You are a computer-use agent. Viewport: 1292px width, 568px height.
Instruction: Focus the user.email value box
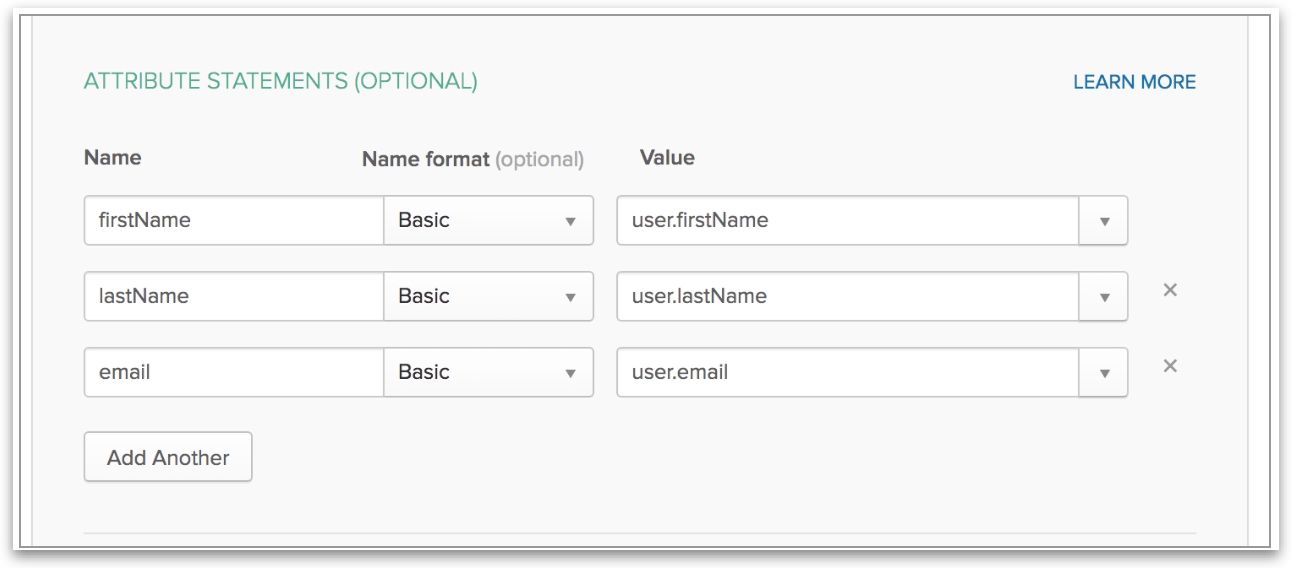847,372
